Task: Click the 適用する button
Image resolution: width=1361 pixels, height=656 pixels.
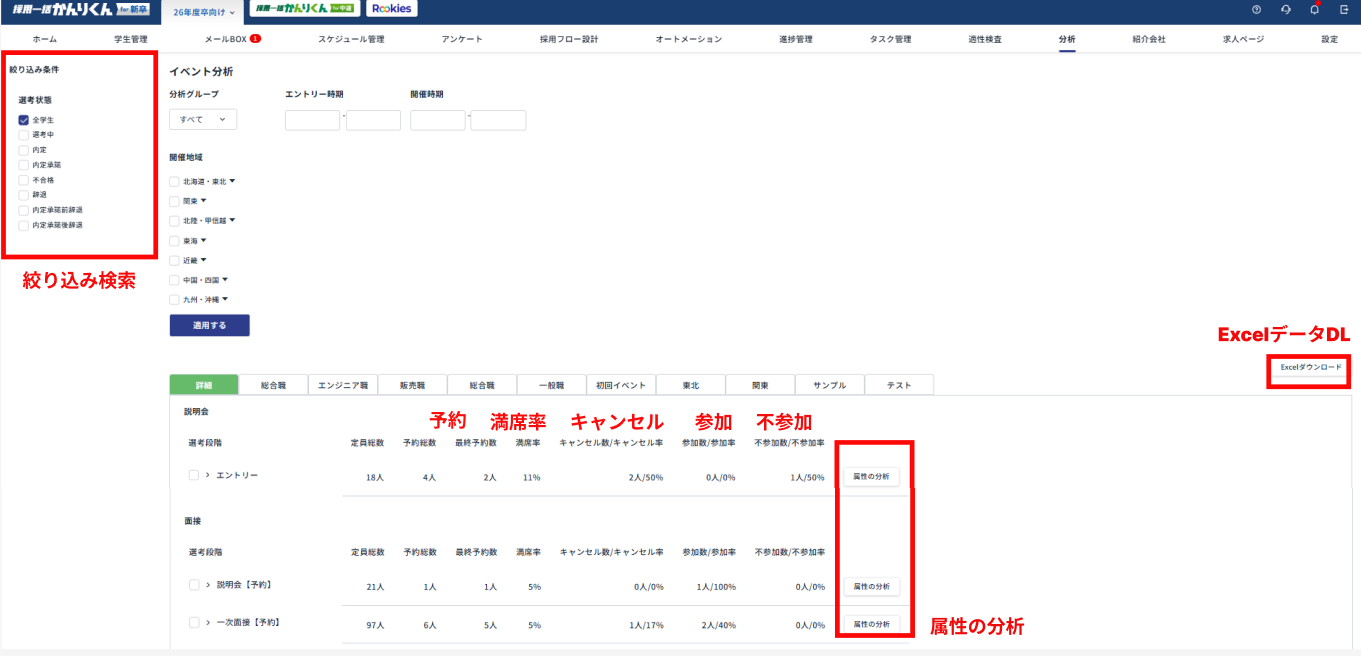Action: [x=209, y=326]
